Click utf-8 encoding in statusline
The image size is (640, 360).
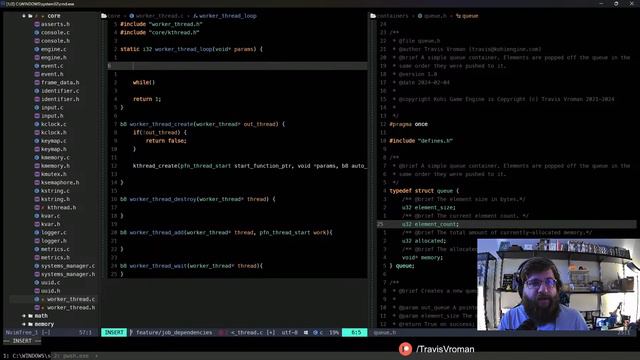289,333
